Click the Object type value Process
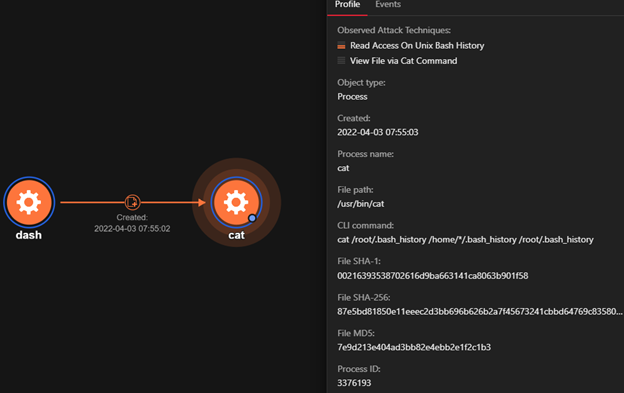624x393 pixels. 352,97
